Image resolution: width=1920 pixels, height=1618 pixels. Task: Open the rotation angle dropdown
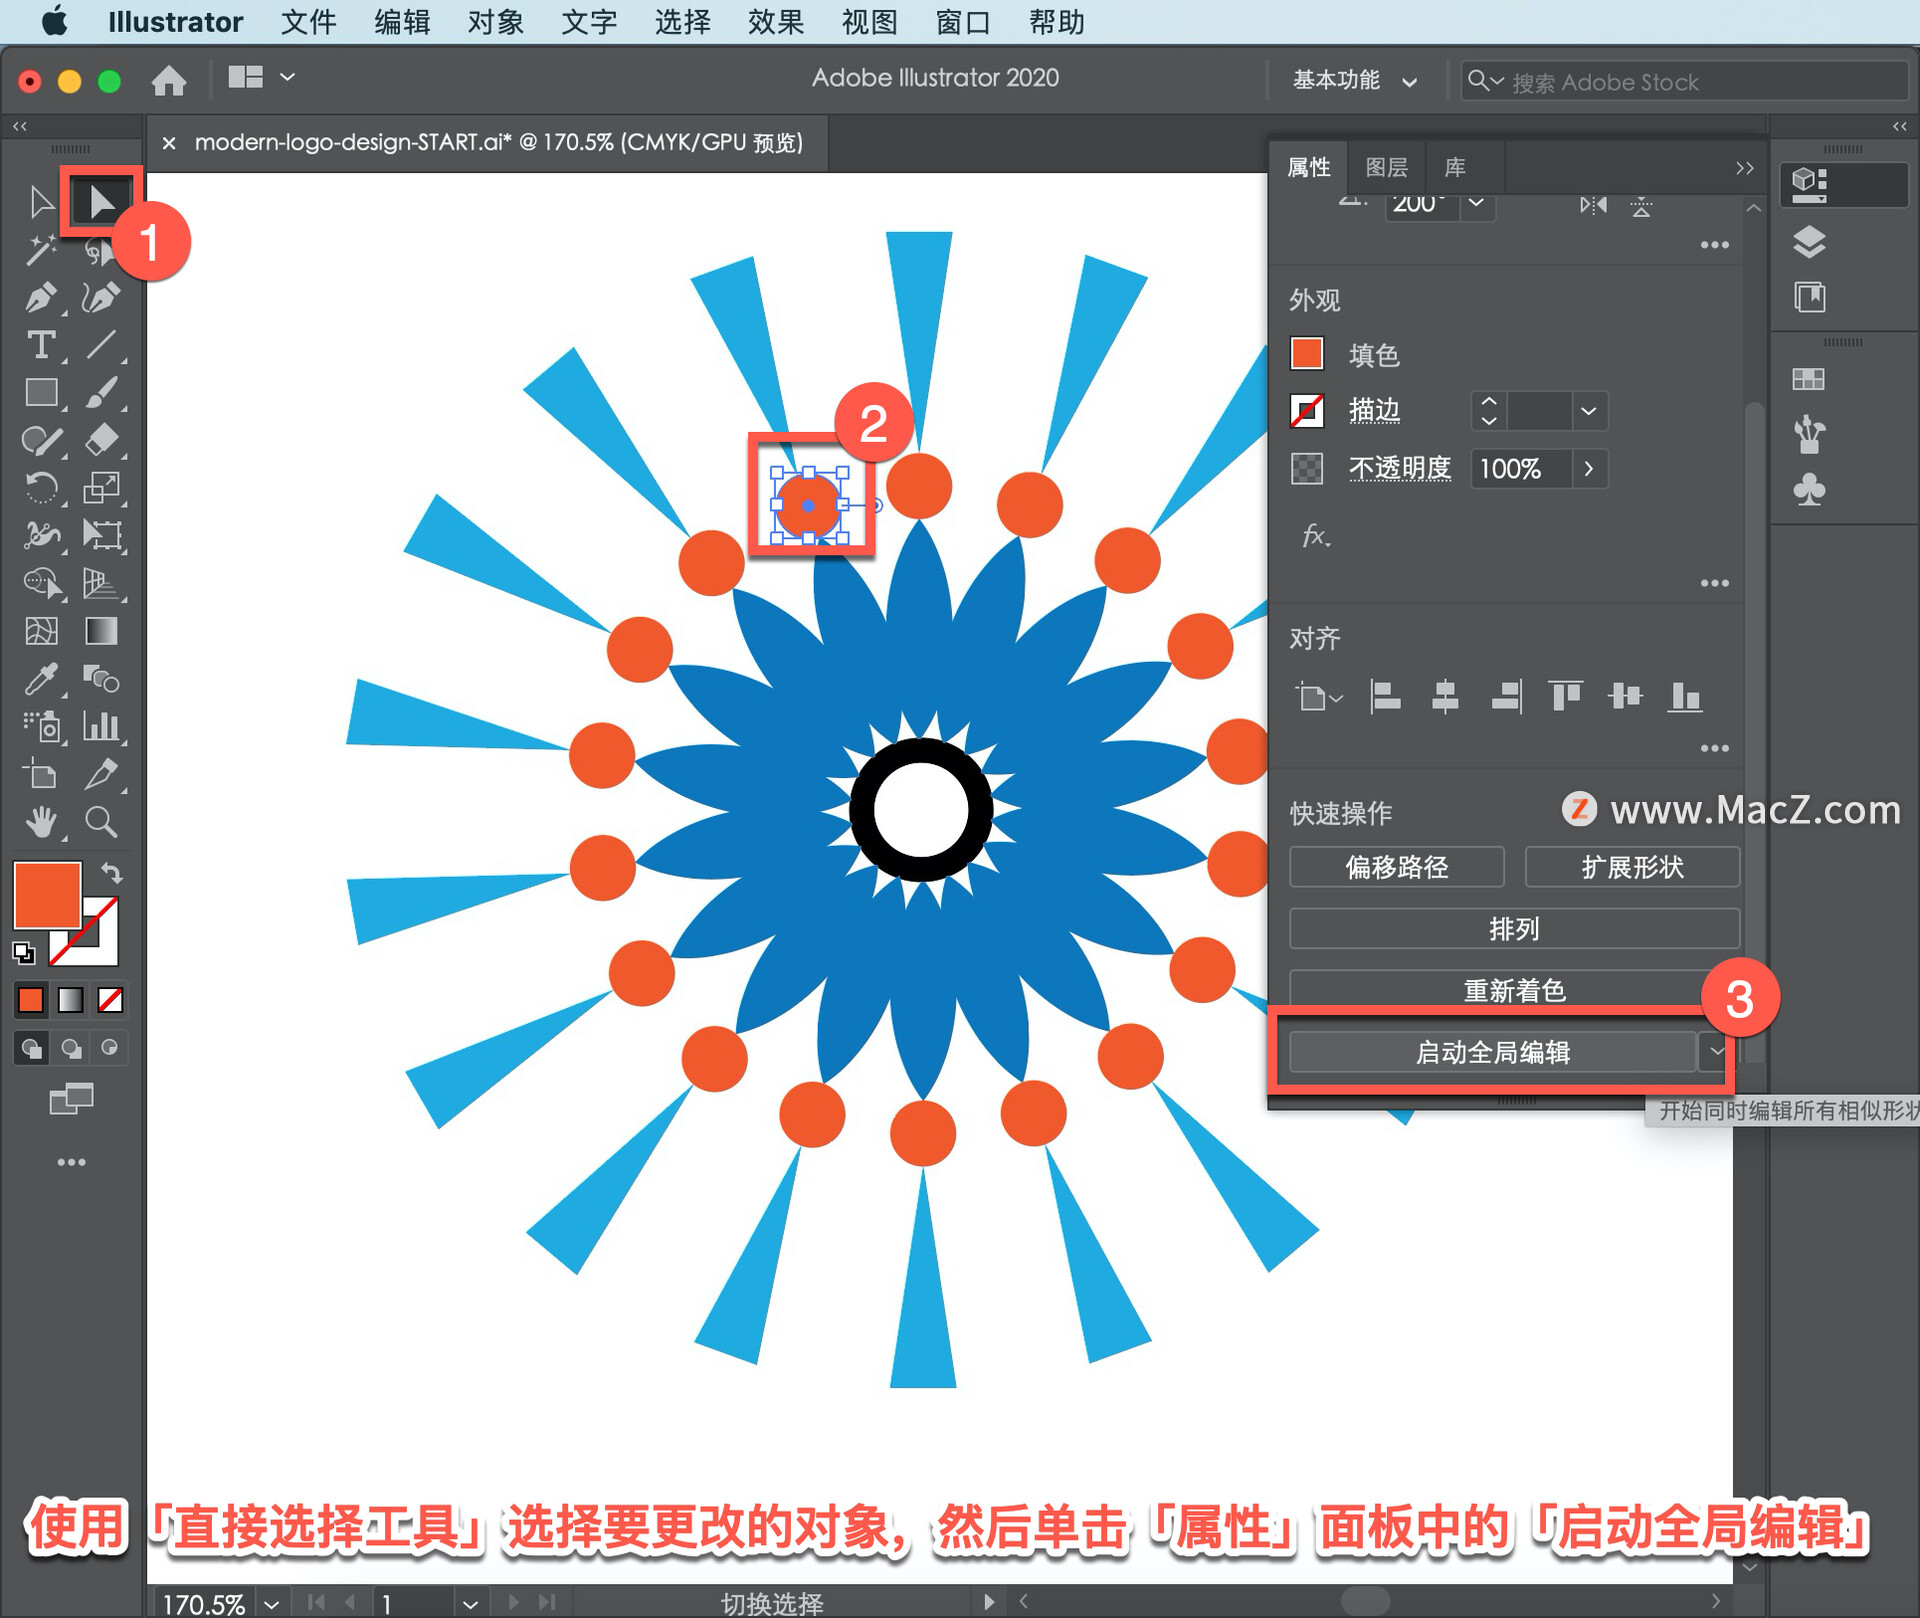[1476, 204]
